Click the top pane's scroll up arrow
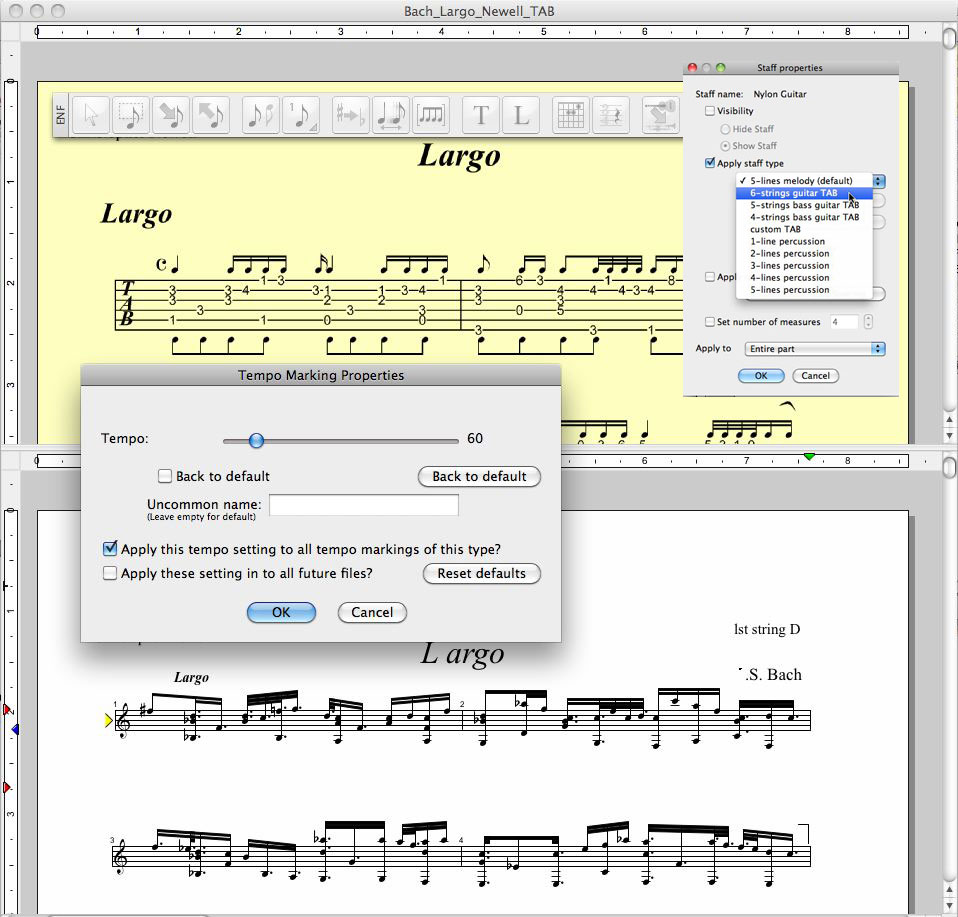Screen dimensions: 958x917 tap(949, 420)
